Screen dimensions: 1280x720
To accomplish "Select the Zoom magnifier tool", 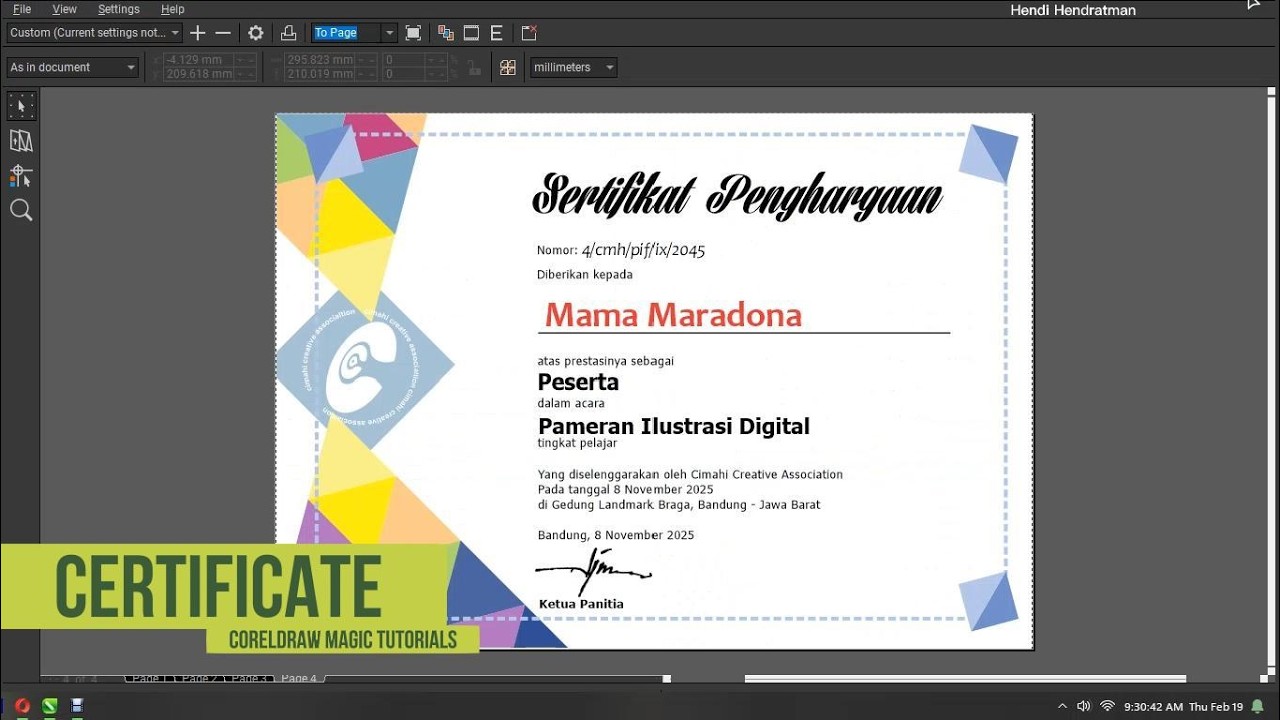I will pos(21,210).
